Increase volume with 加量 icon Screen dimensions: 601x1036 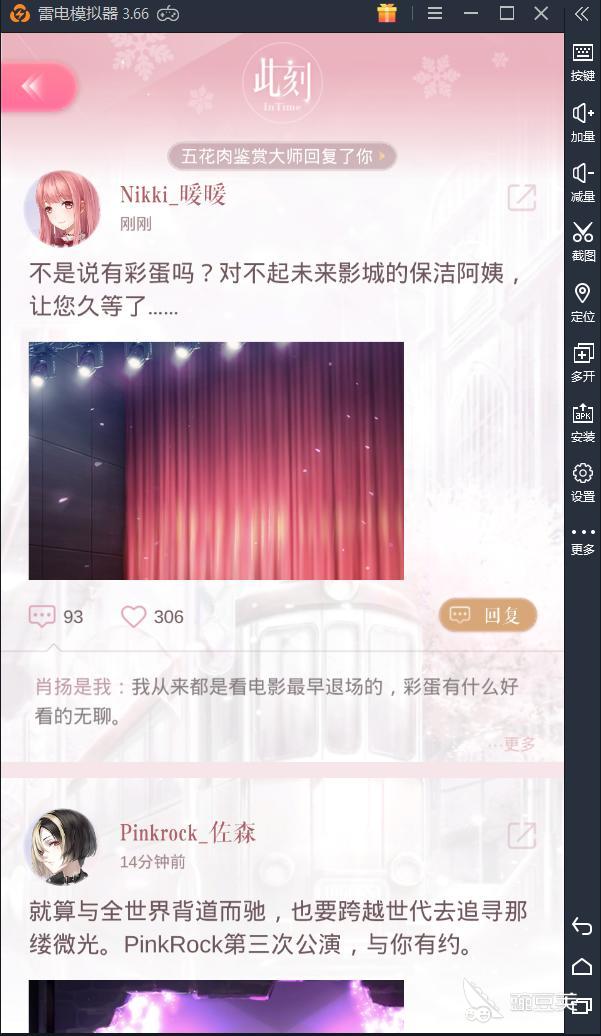click(x=583, y=124)
